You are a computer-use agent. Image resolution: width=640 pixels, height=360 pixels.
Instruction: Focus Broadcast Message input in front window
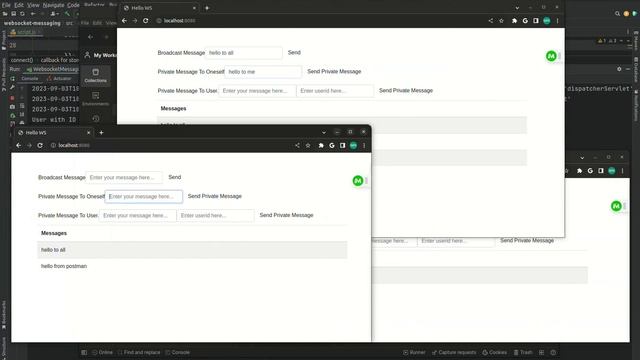(124, 178)
